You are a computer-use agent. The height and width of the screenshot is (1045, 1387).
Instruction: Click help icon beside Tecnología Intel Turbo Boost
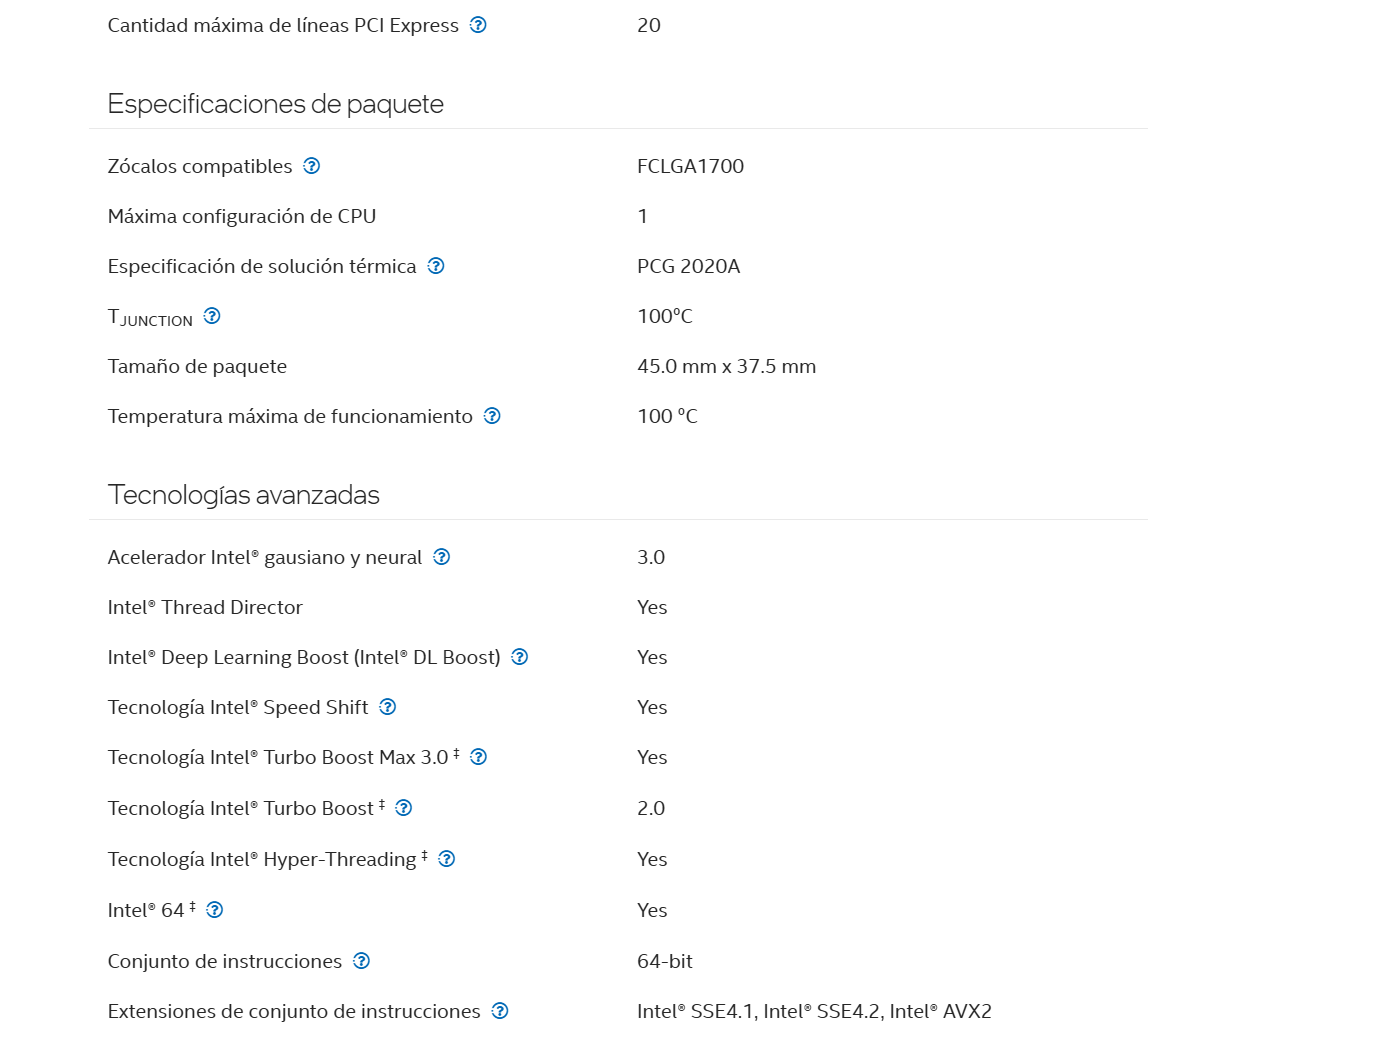(x=404, y=808)
